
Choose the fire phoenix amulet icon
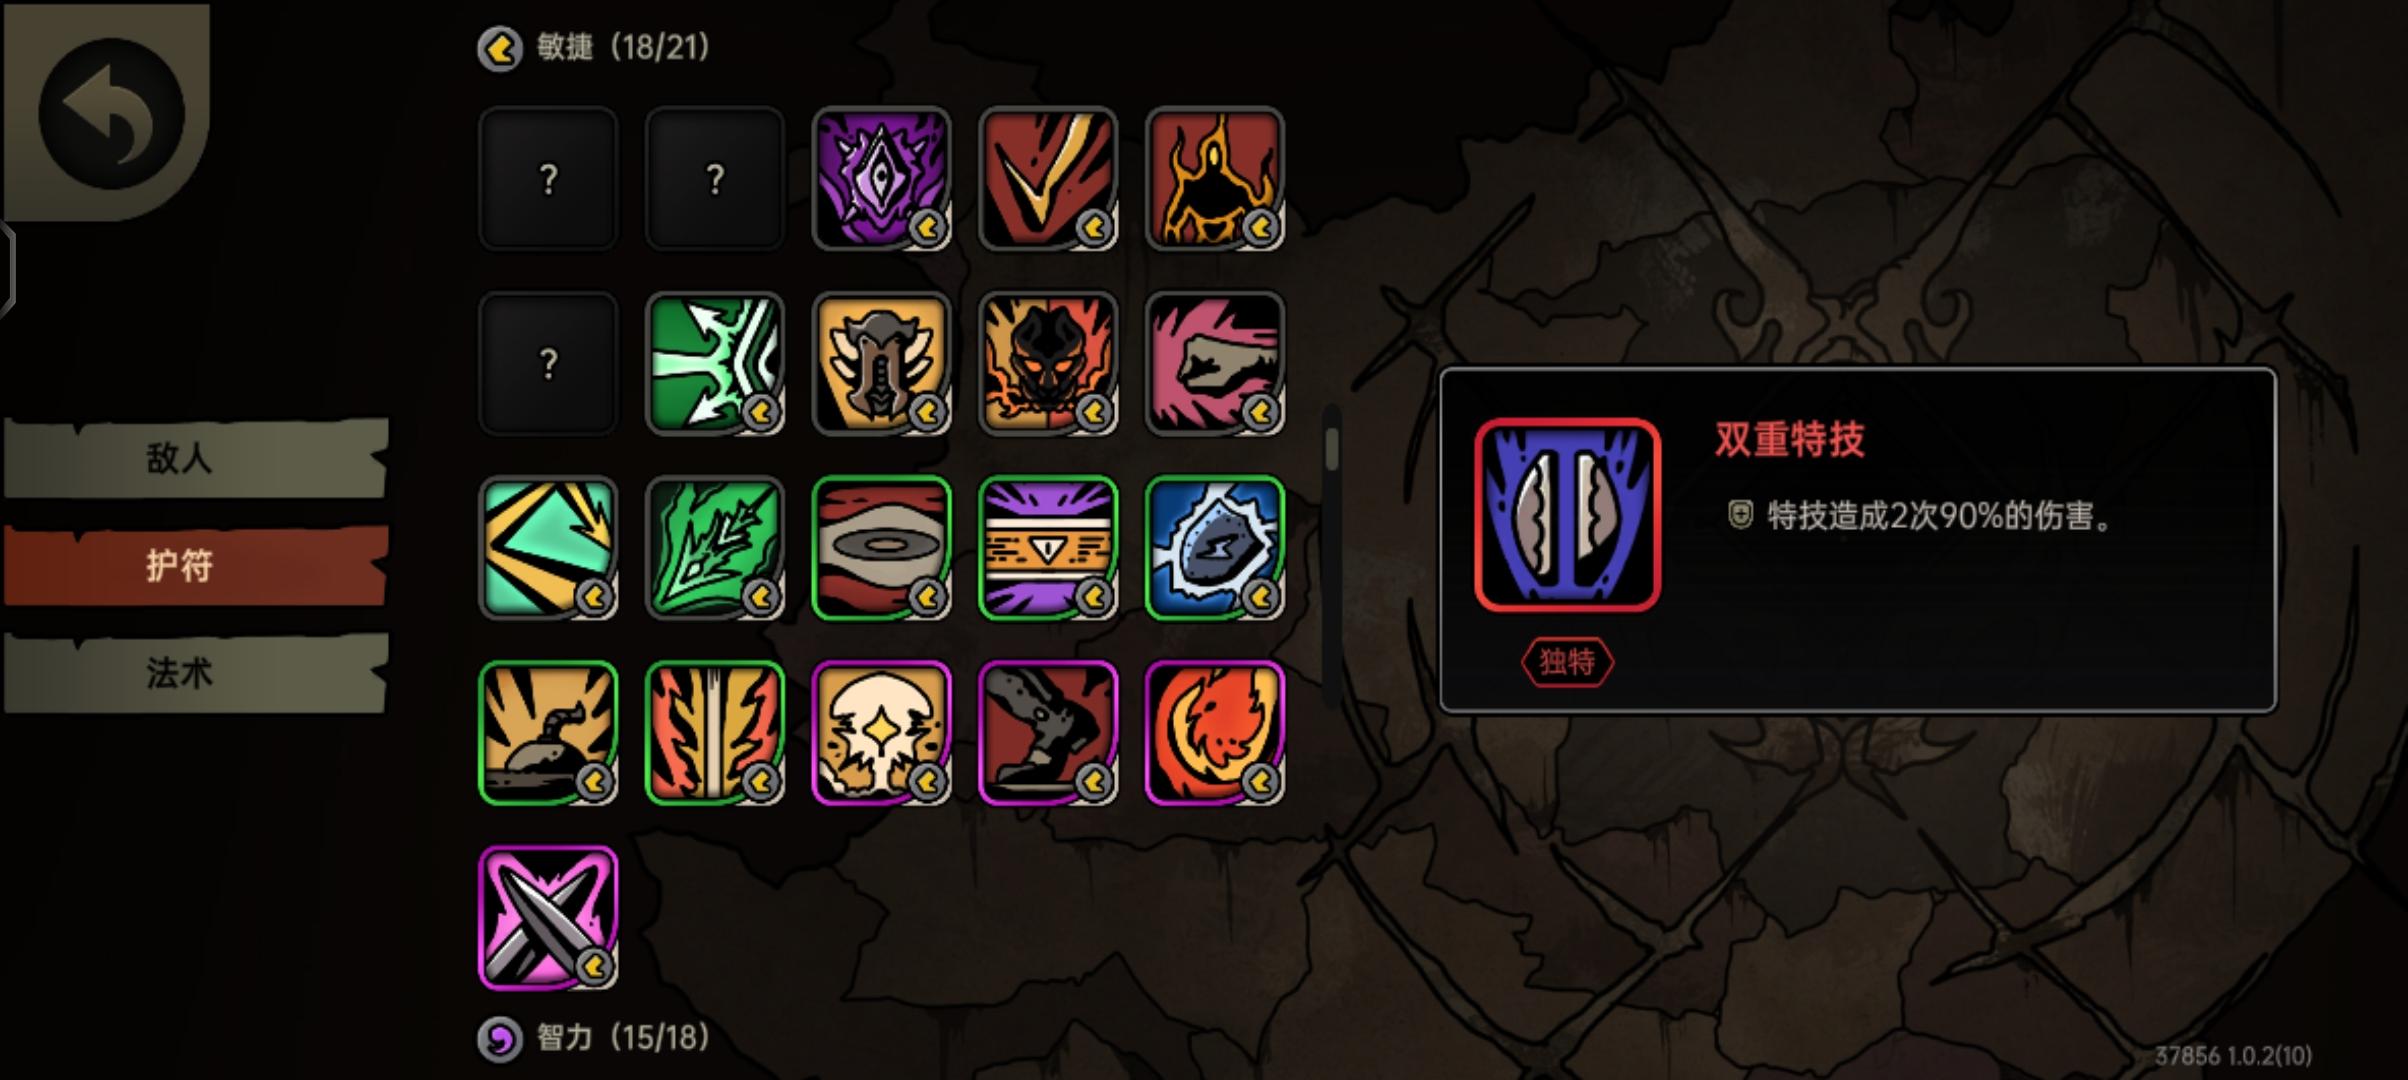pos(1214,733)
